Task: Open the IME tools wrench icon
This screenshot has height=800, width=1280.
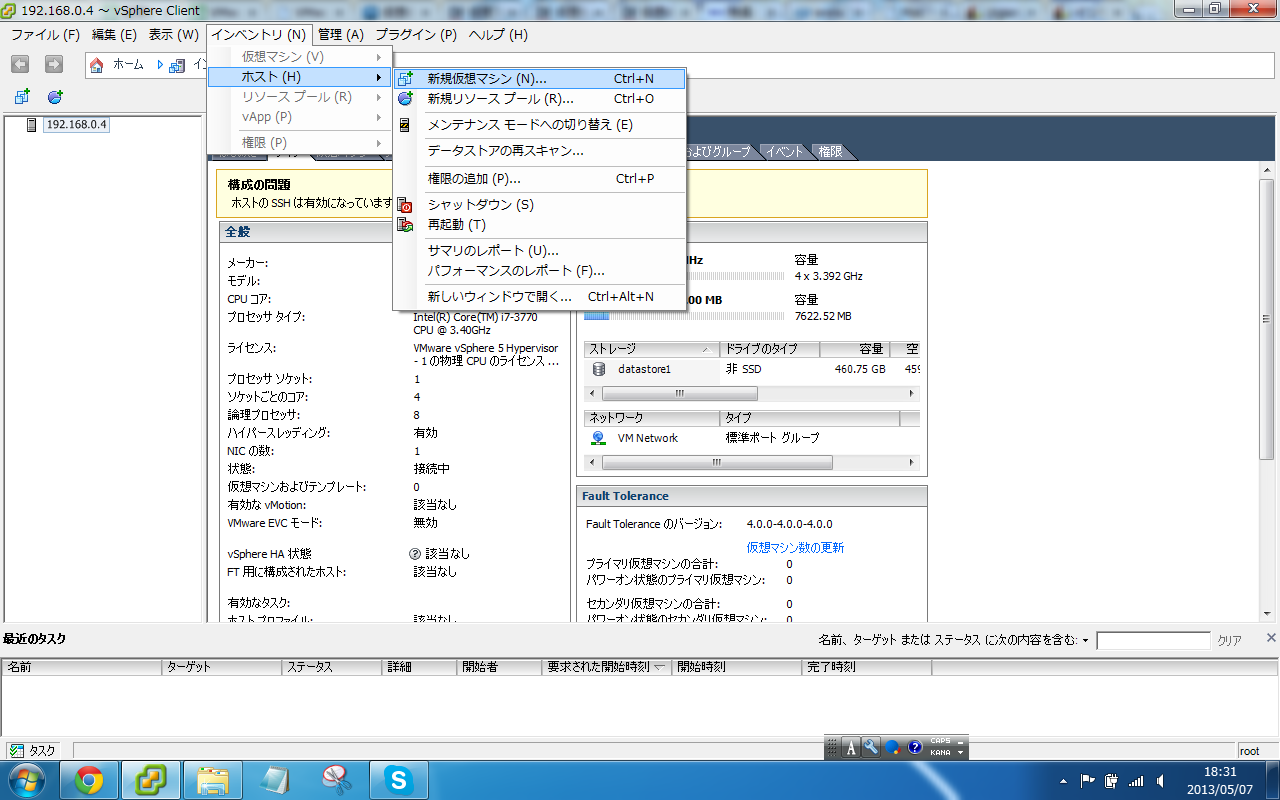Action: 870,747
